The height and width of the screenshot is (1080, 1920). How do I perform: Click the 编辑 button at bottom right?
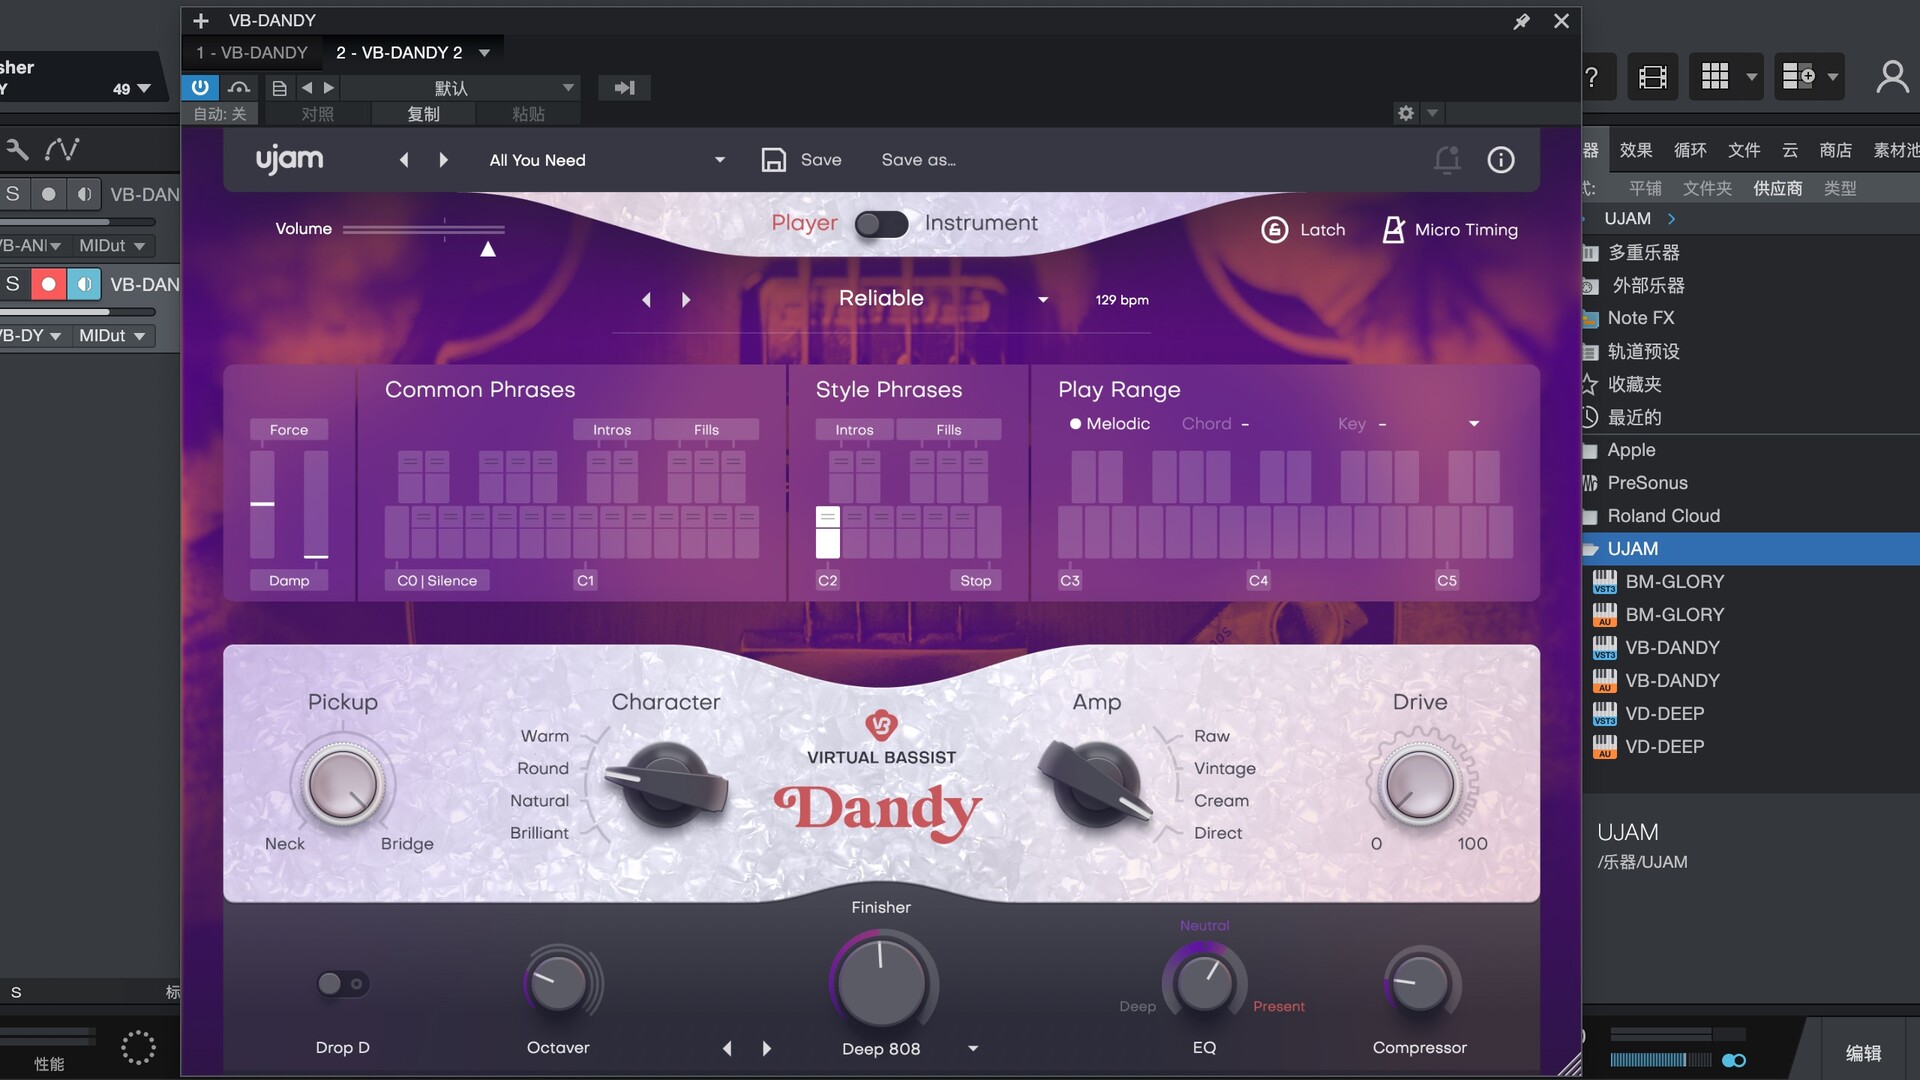1863,1053
